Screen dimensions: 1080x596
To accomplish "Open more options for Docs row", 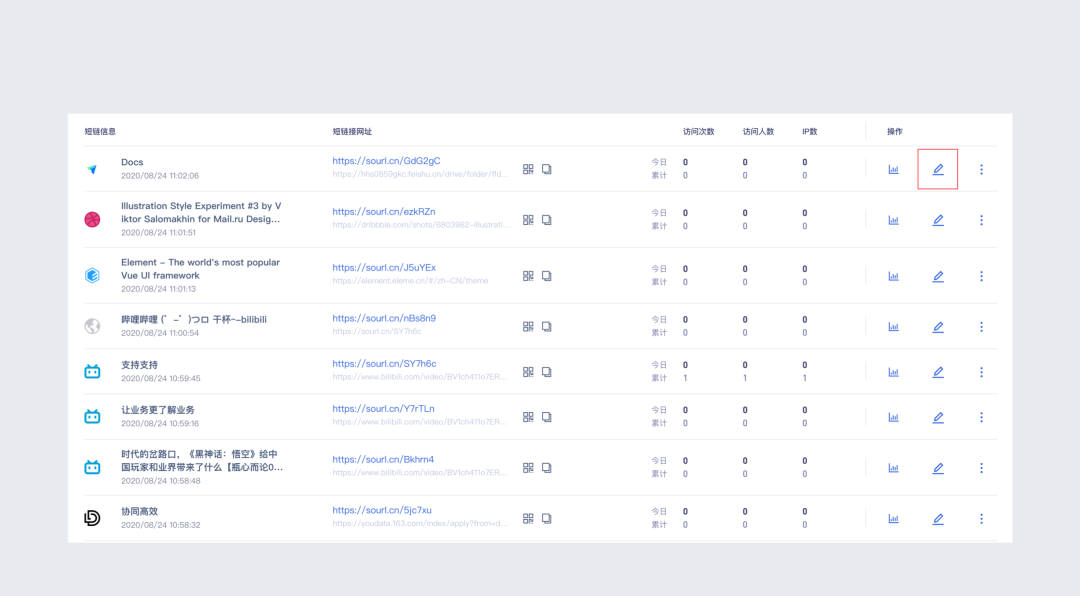I will click(x=982, y=169).
